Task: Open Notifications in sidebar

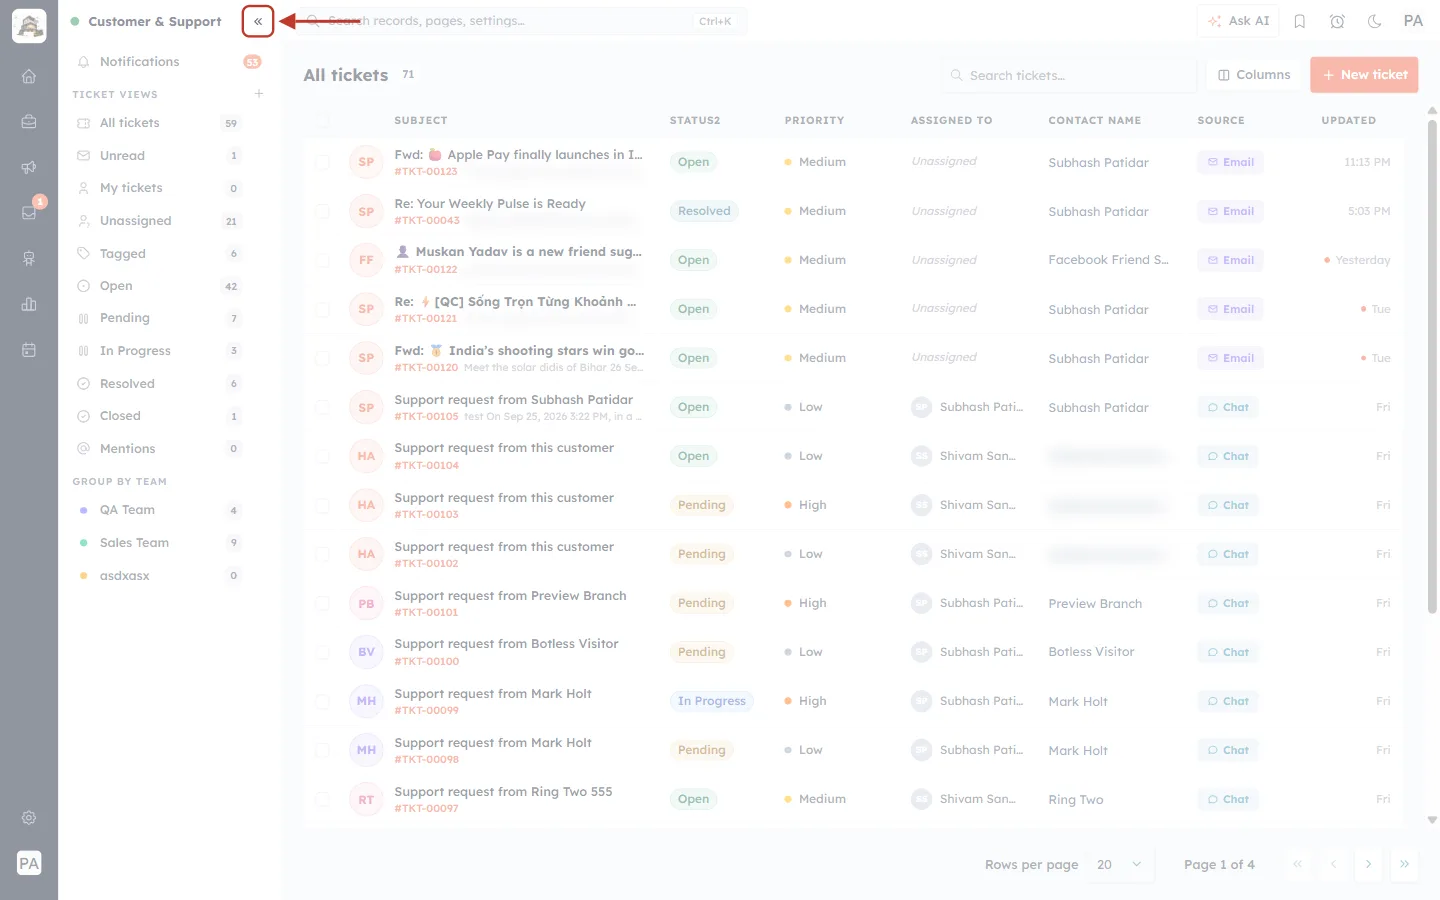Action: (167, 62)
